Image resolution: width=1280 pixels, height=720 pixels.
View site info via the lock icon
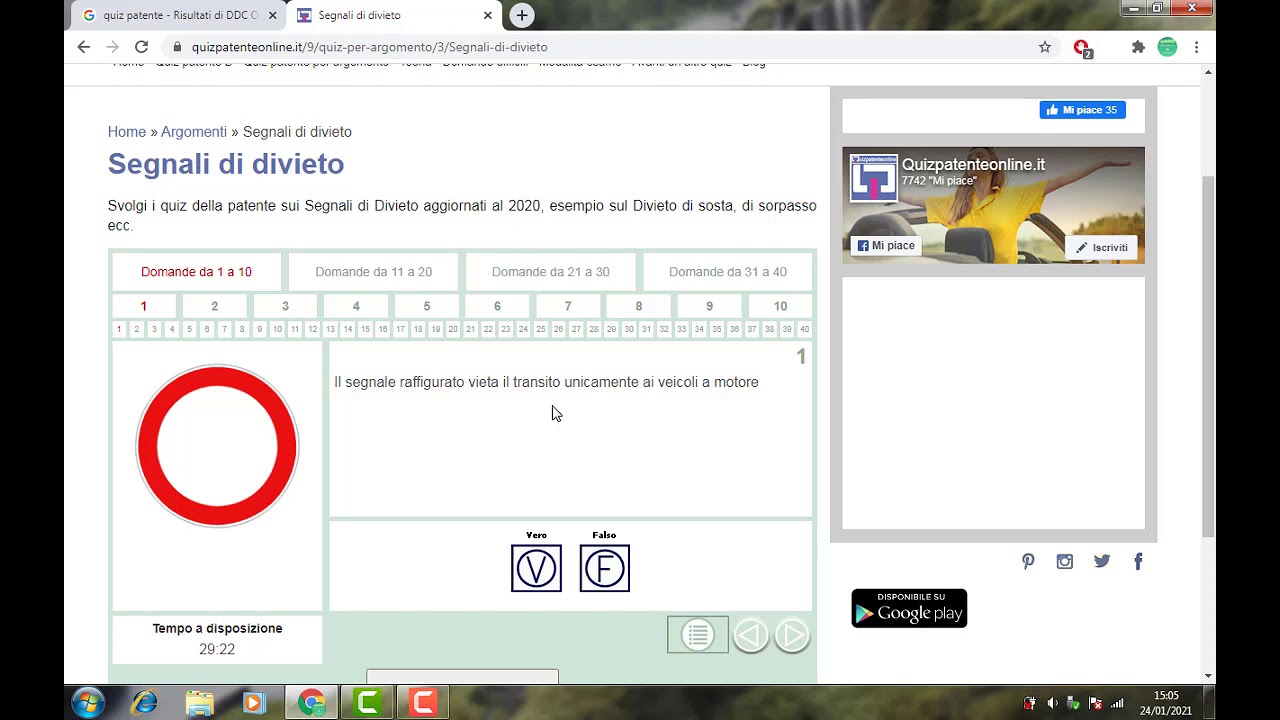click(177, 47)
